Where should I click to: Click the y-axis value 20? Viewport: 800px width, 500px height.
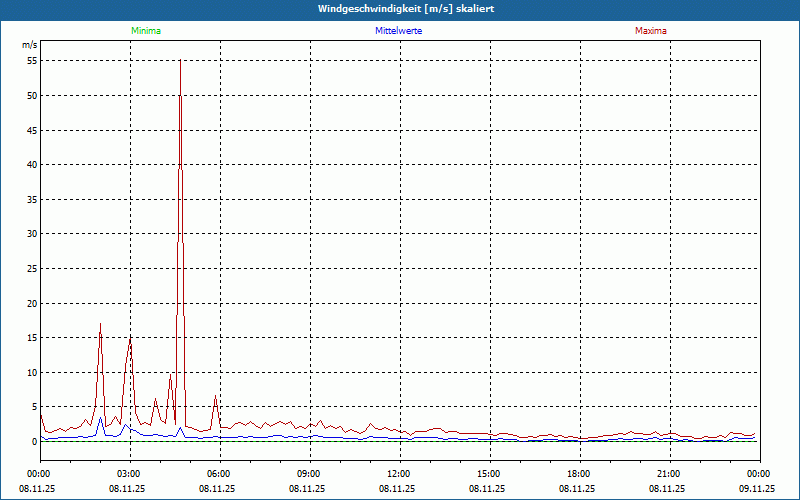pos(32,303)
